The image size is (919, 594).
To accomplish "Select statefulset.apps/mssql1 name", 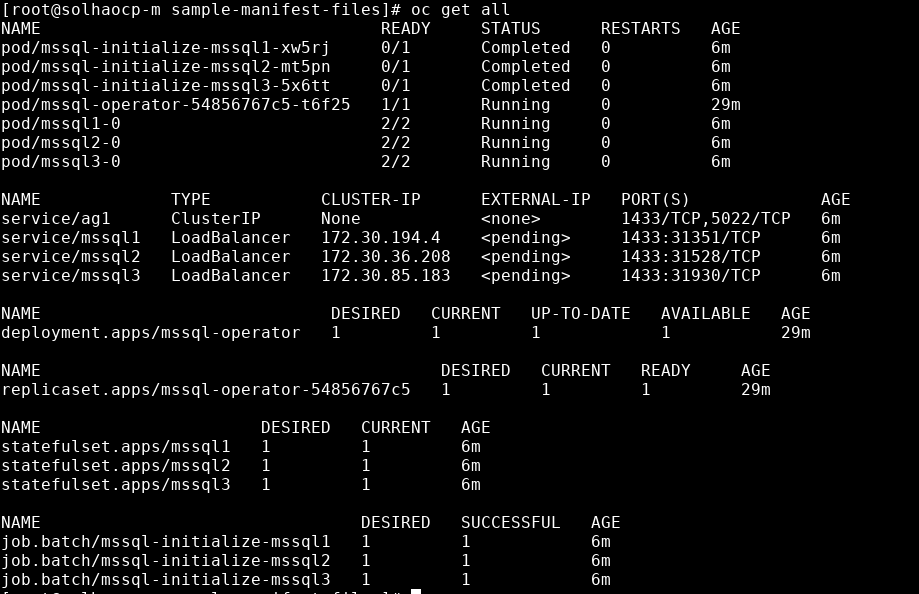I will pos(115,447).
